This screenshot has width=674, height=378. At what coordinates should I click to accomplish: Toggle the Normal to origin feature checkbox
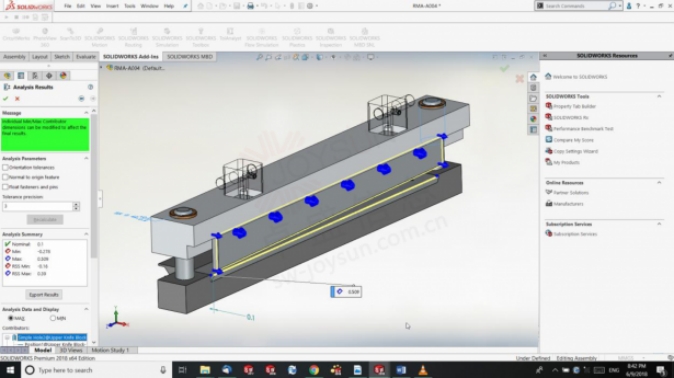pos(5,177)
